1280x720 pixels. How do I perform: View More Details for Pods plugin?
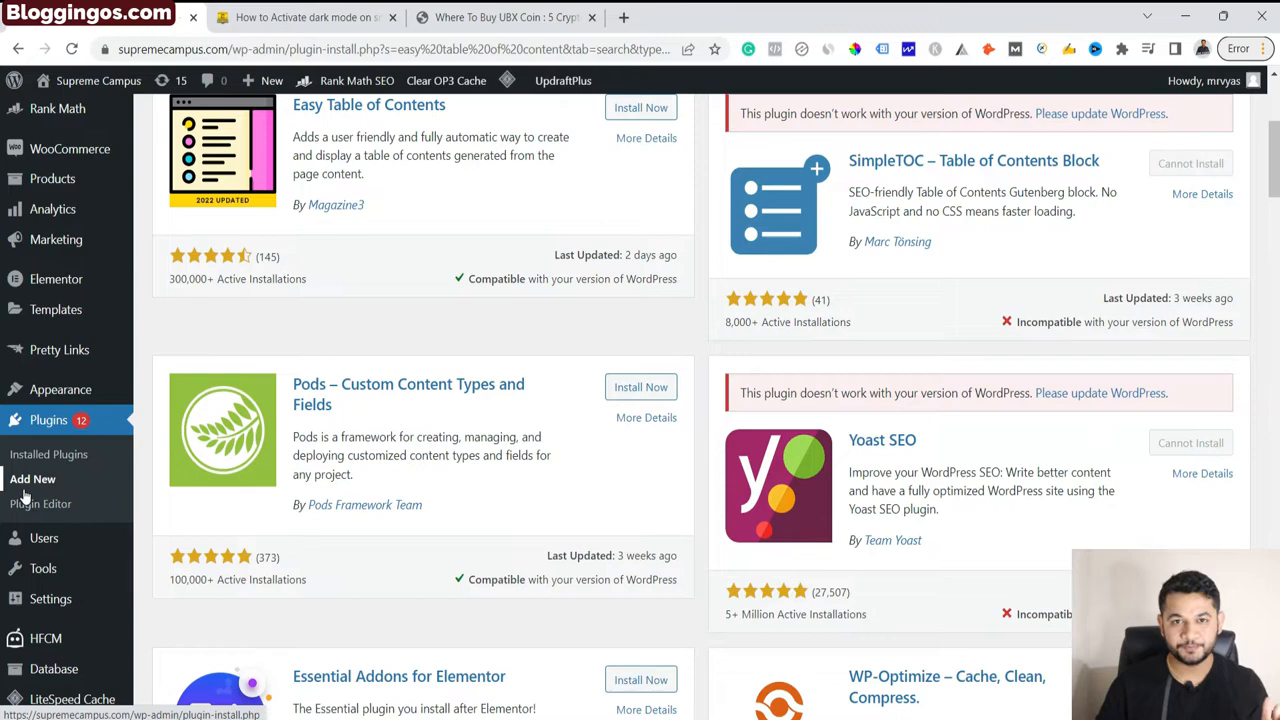click(646, 418)
